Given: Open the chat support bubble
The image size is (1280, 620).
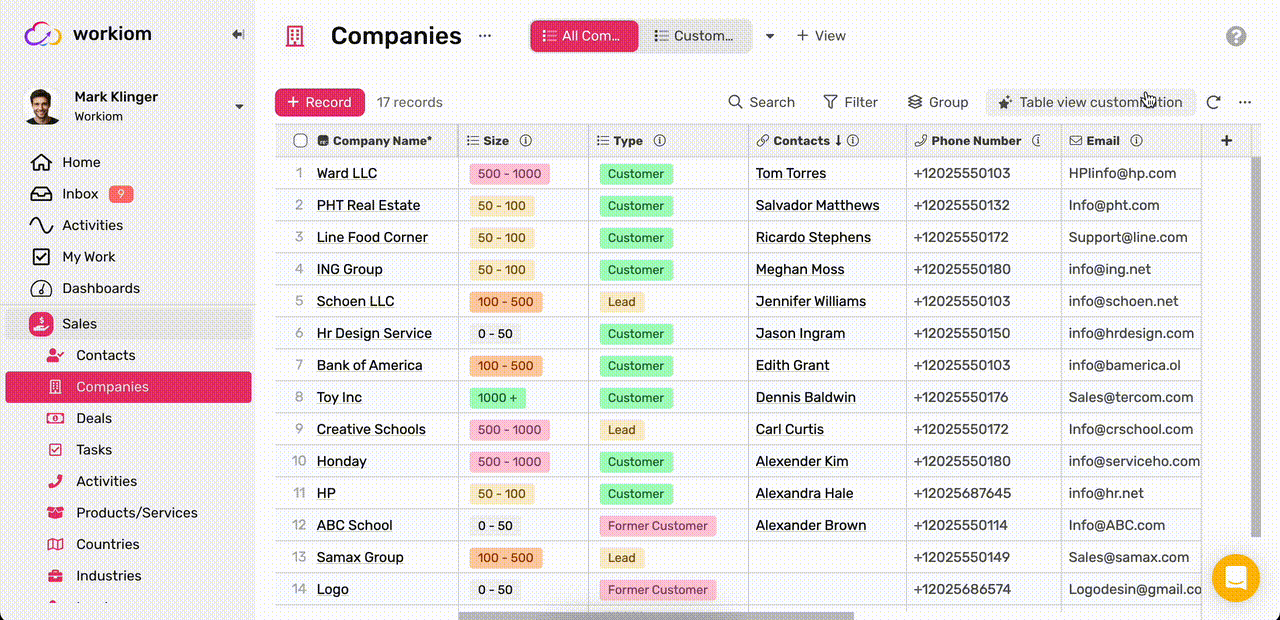Looking at the screenshot, I should pos(1235,578).
